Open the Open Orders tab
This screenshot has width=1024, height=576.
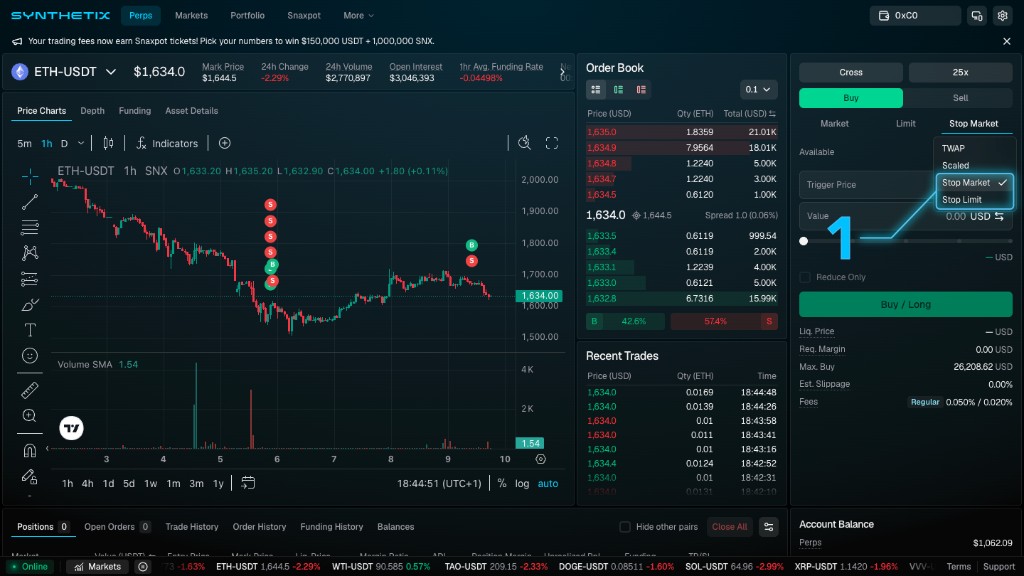118,527
